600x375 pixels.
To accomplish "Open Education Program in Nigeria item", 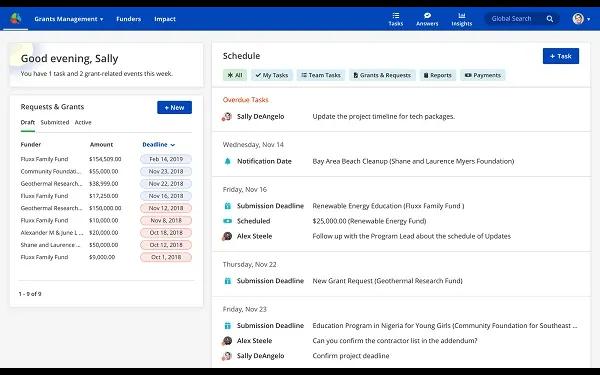I will coord(445,326).
